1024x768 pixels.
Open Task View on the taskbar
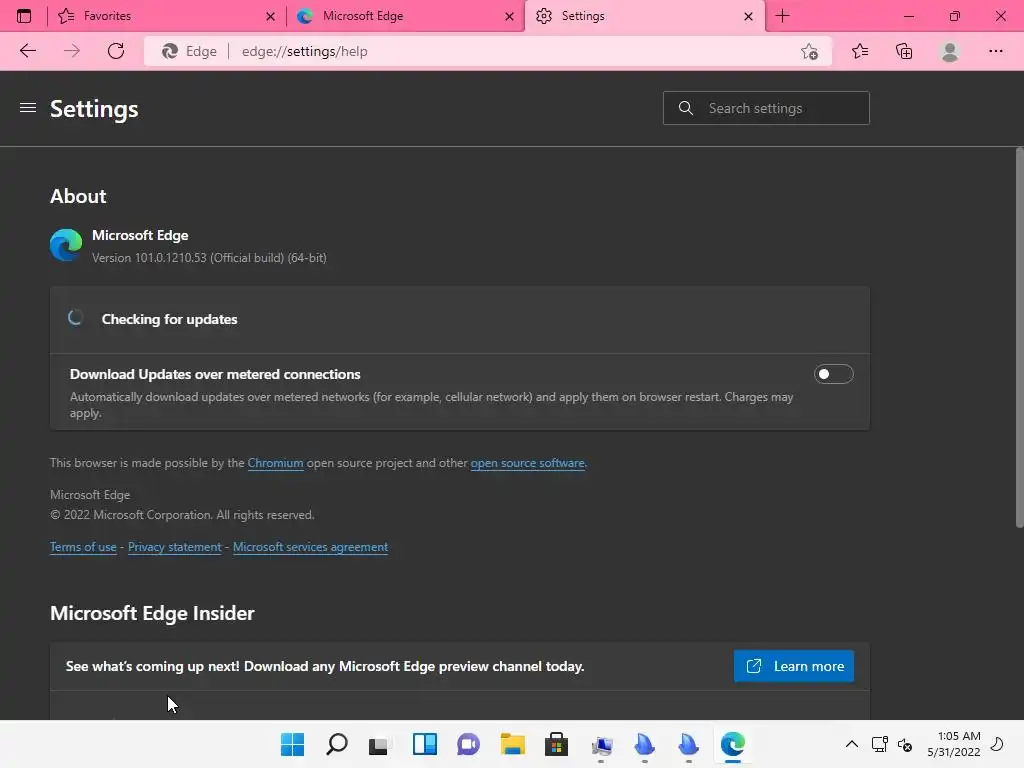pos(380,744)
